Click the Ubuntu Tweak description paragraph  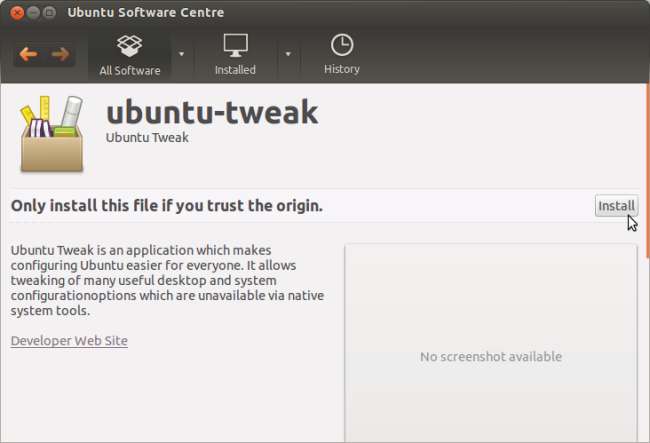pyautogui.click(x=166, y=280)
